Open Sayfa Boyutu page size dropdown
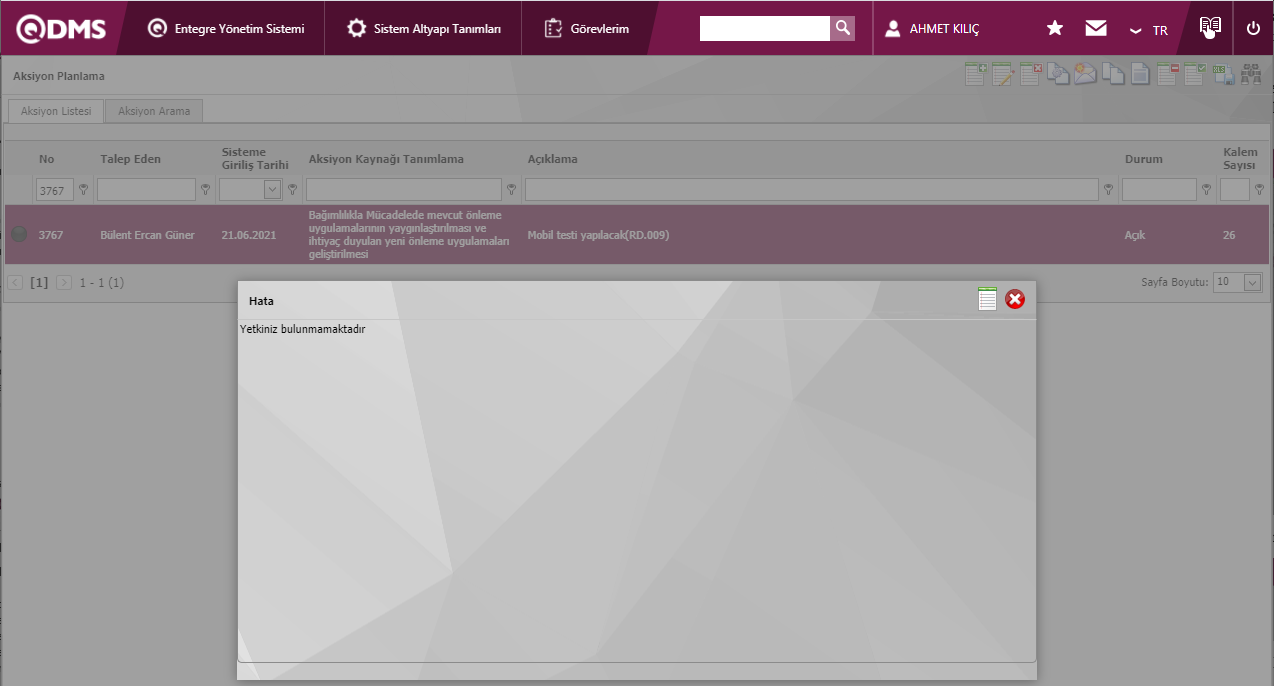 coord(1253,283)
